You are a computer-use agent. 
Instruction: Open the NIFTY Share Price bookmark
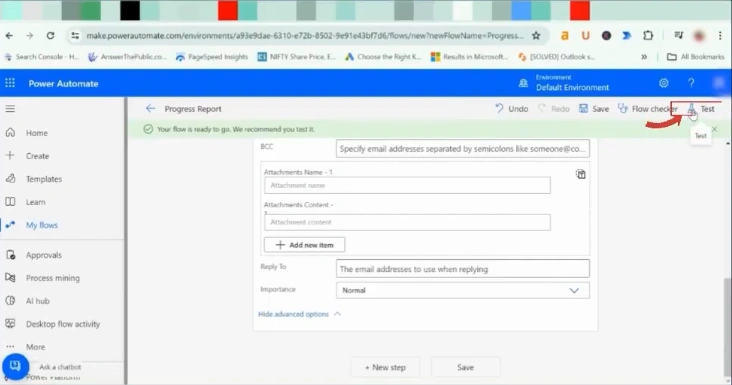[296, 57]
